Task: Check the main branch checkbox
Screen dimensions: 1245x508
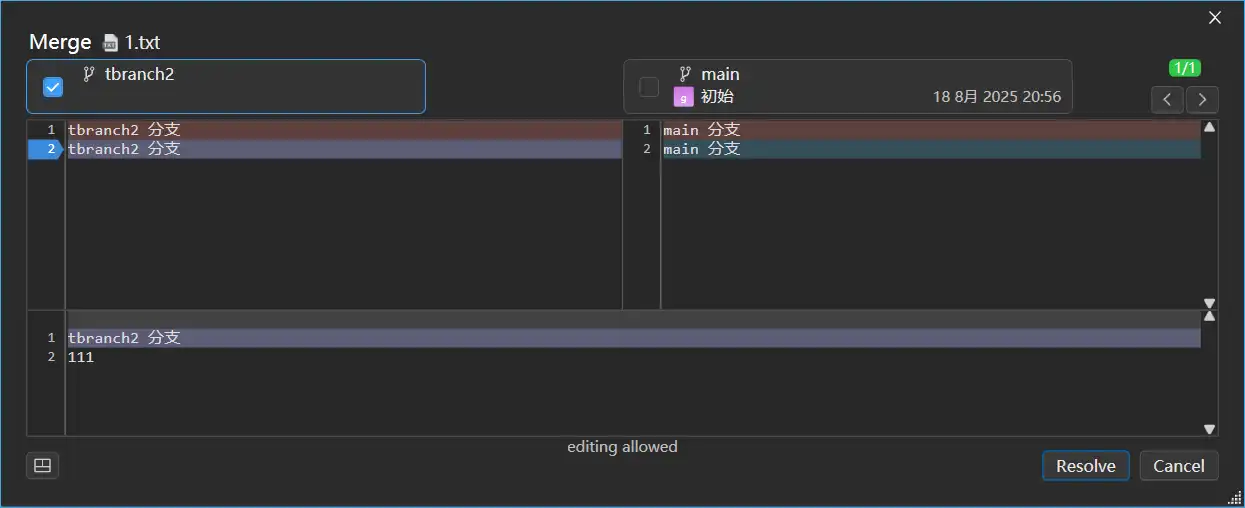Action: tap(649, 87)
